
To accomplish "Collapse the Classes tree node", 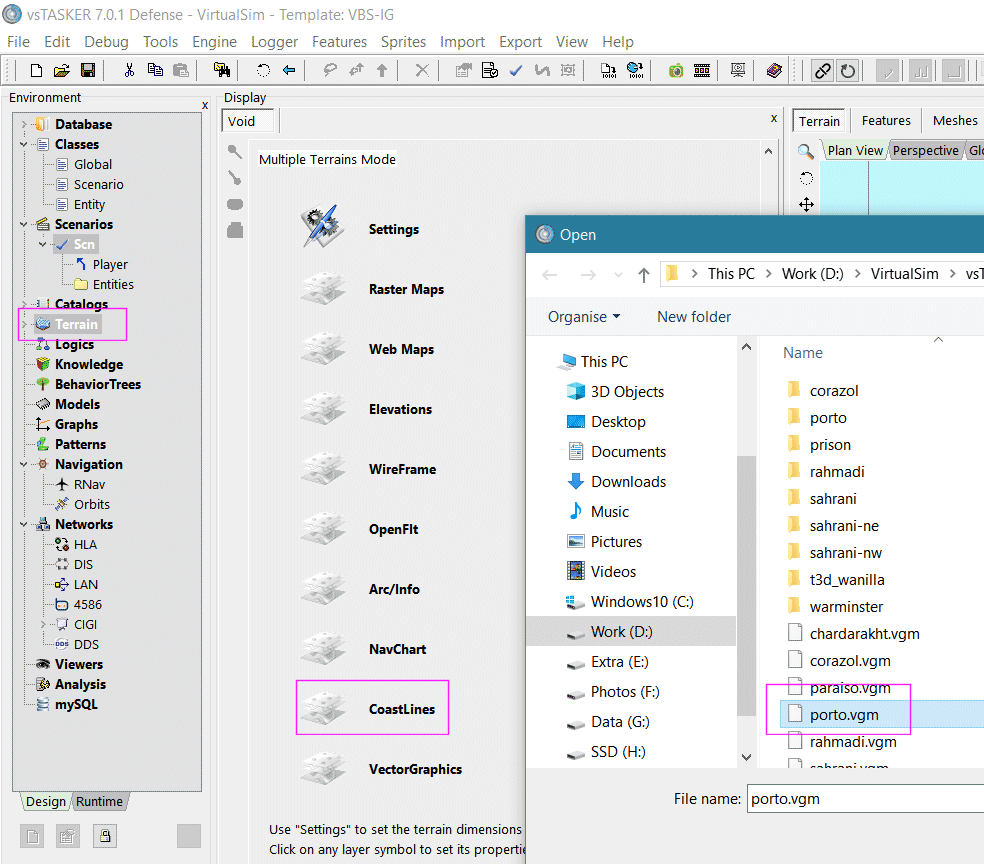I will [23, 144].
